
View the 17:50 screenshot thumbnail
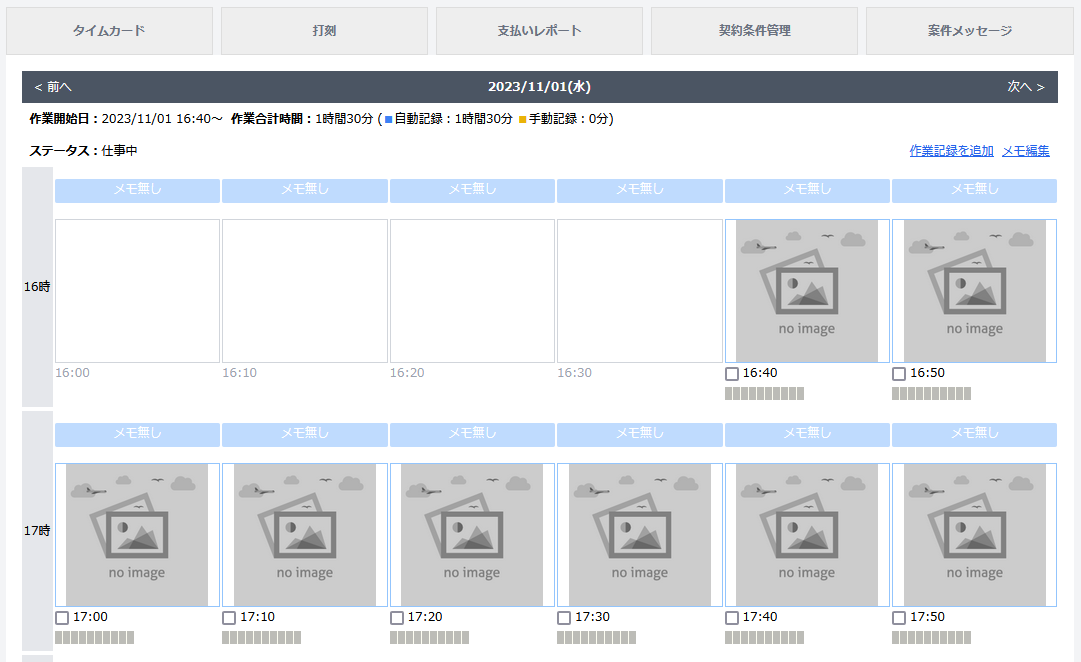974,535
